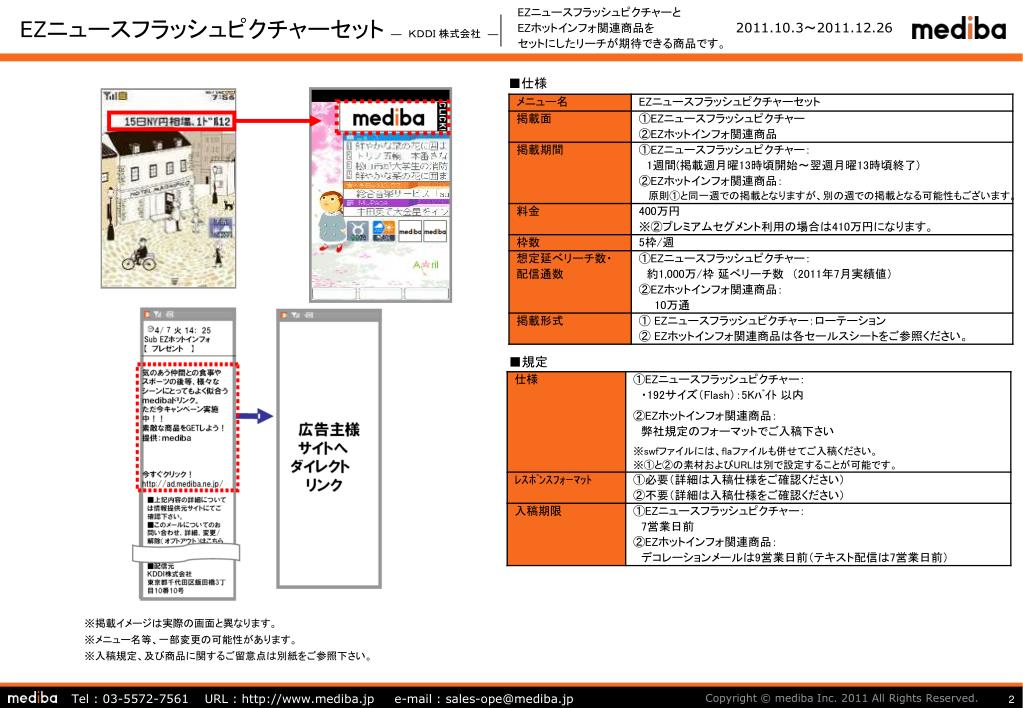Click the 枠数 header cell
Screen dimensions: 1023x708
(x=570, y=242)
